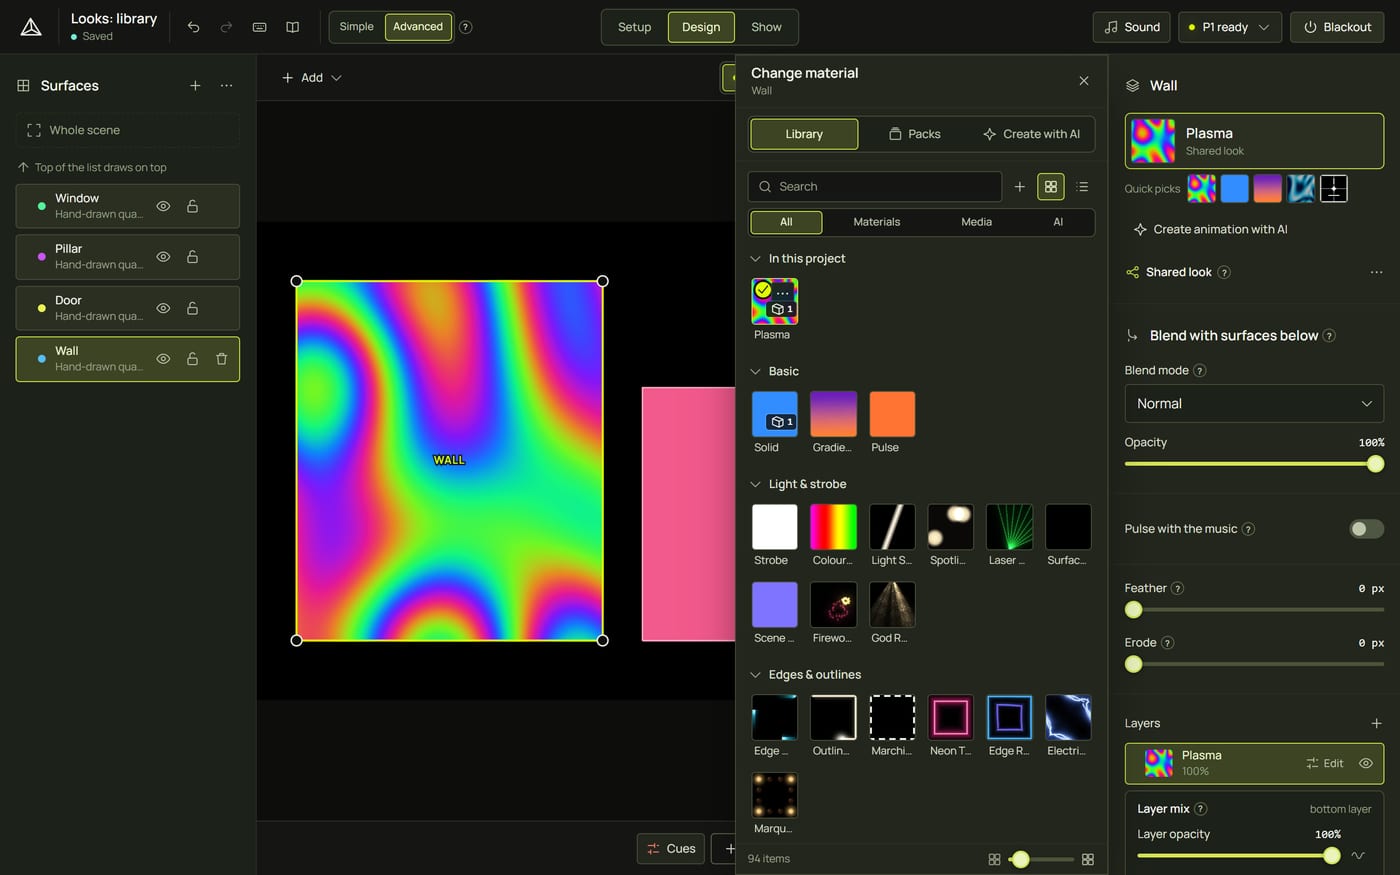The height and width of the screenshot is (875, 1400).
Task: Lock the Pillar surface
Action: (192, 257)
